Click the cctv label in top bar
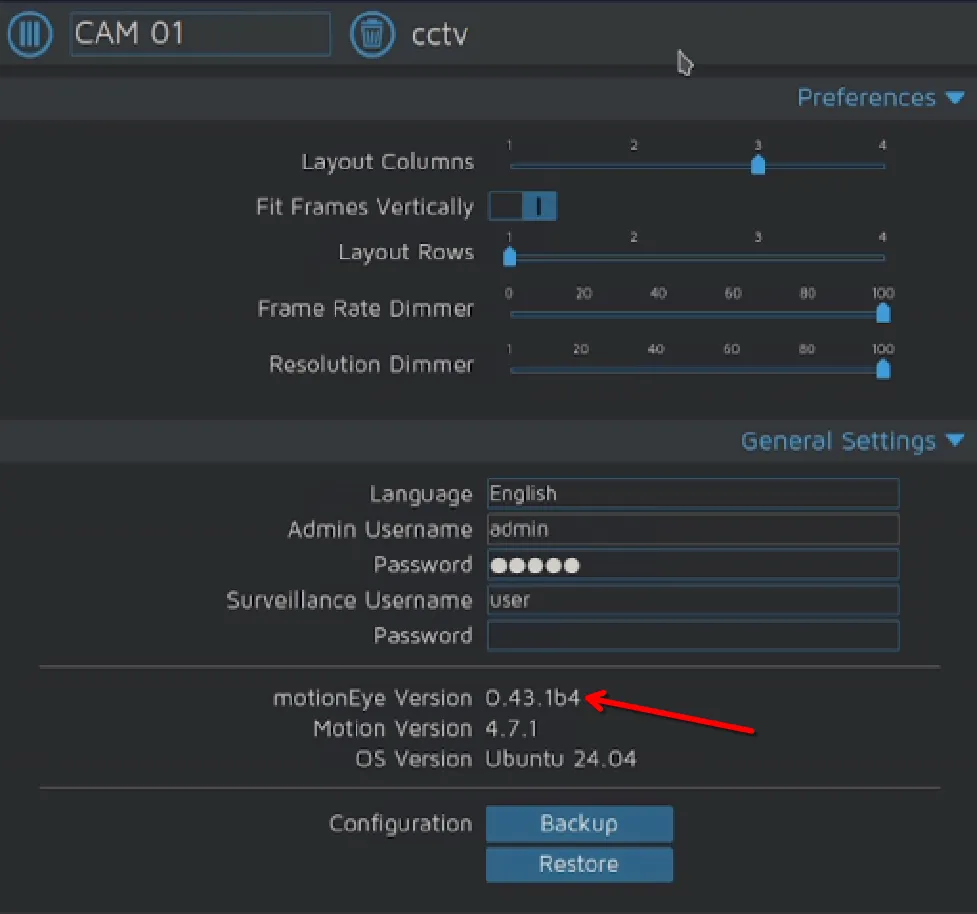This screenshot has height=914, width=977. 439,34
